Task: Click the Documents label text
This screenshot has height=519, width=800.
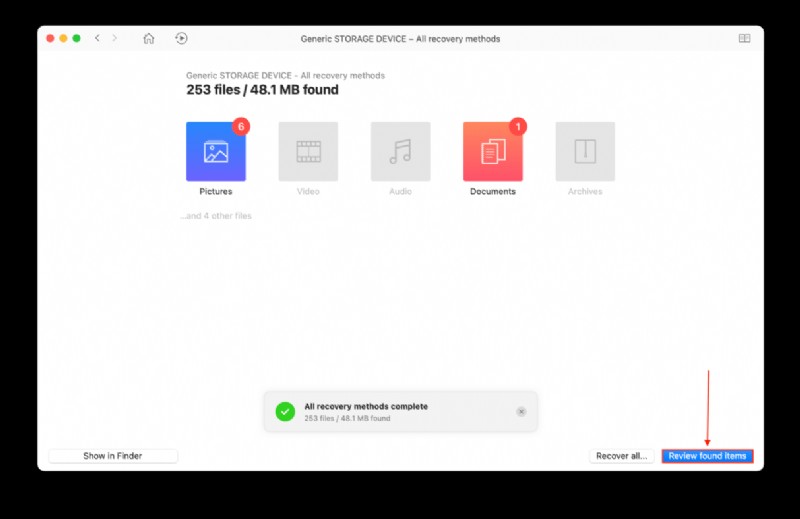Action: (x=493, y=191)
